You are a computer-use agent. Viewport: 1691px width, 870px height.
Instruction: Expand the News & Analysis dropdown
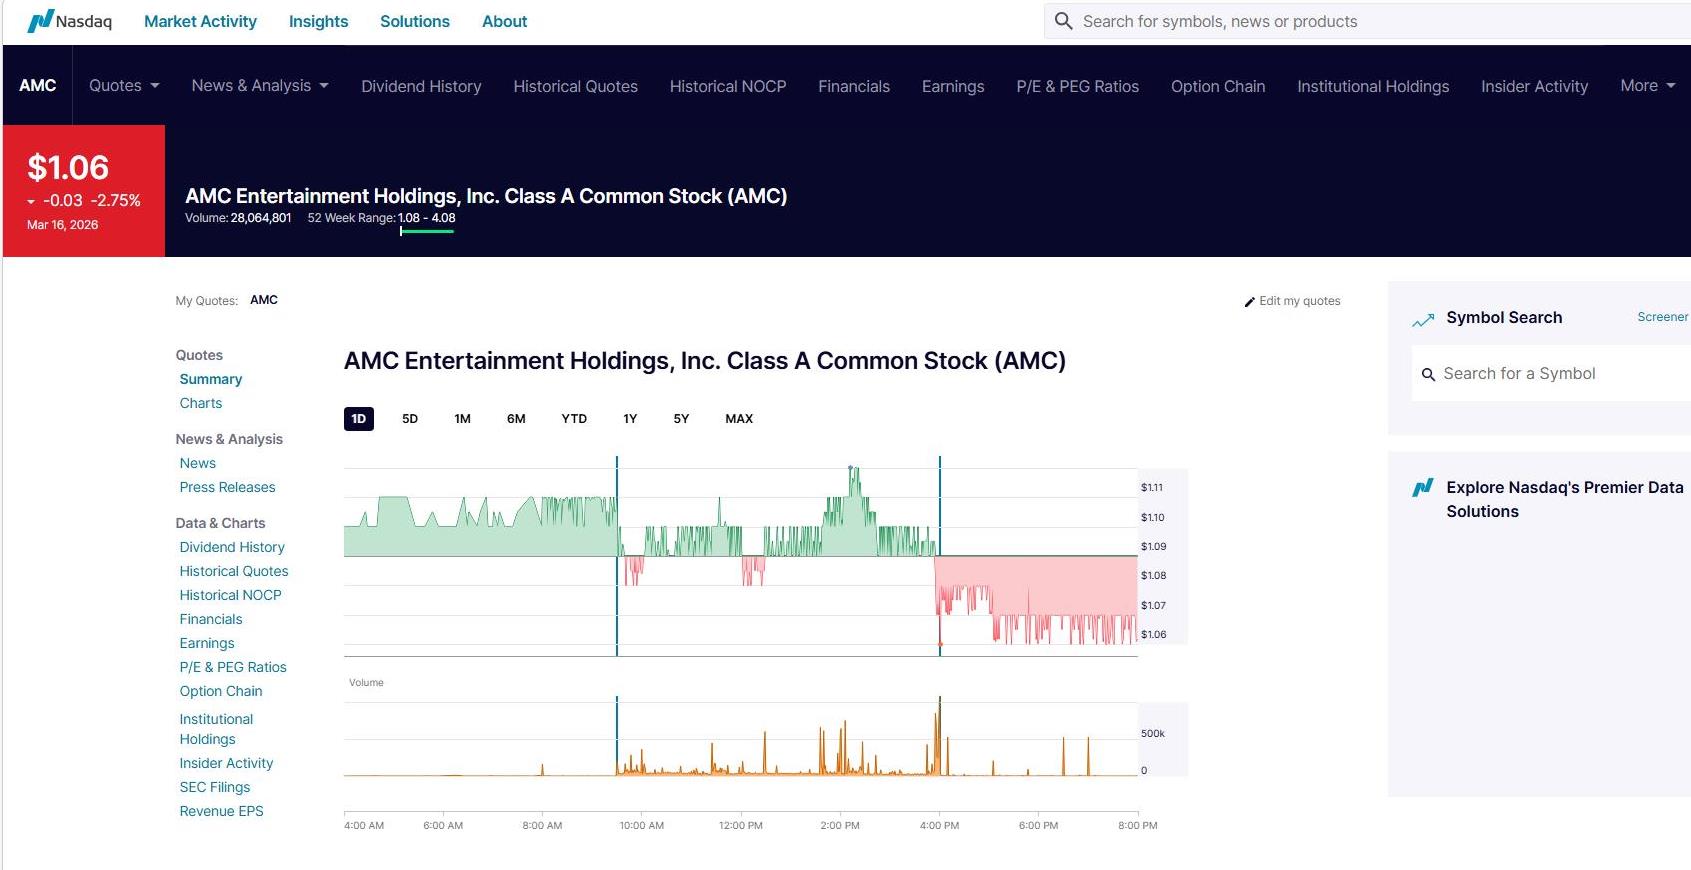pyautogui.click(x=260, y=86)
